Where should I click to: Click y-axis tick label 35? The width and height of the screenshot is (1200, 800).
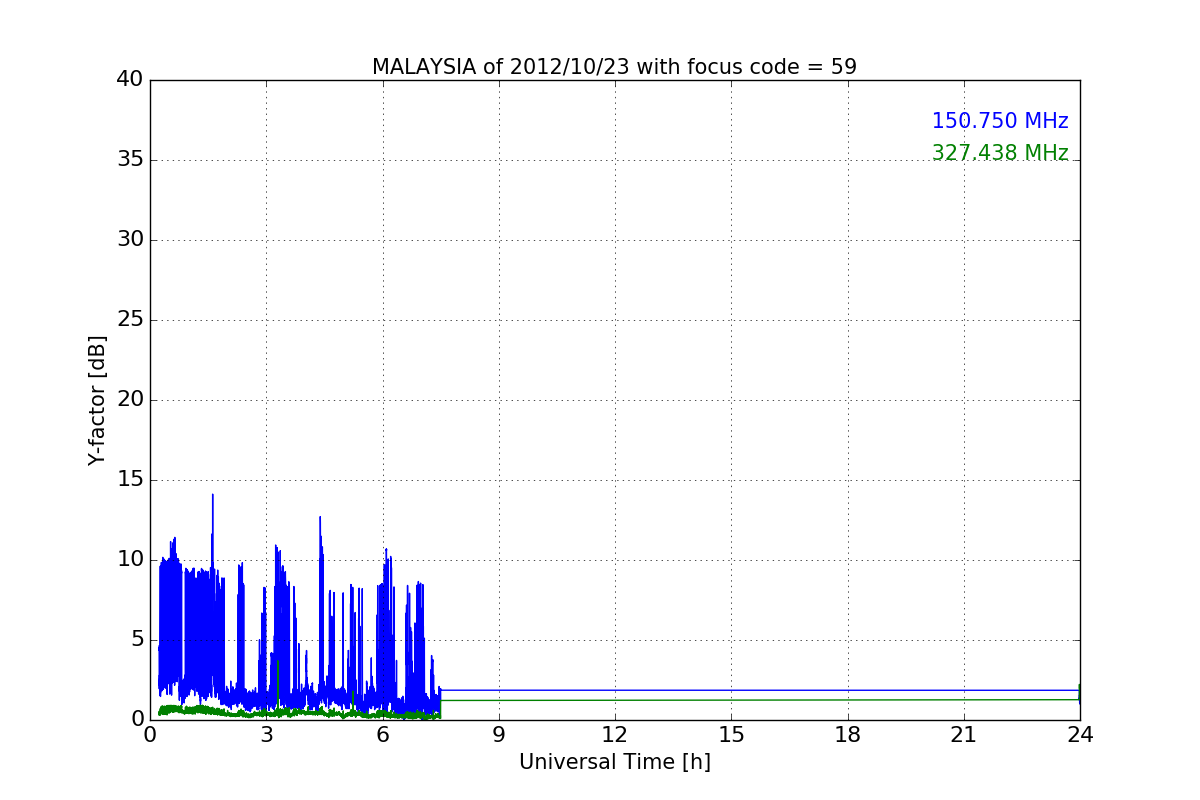130,160
